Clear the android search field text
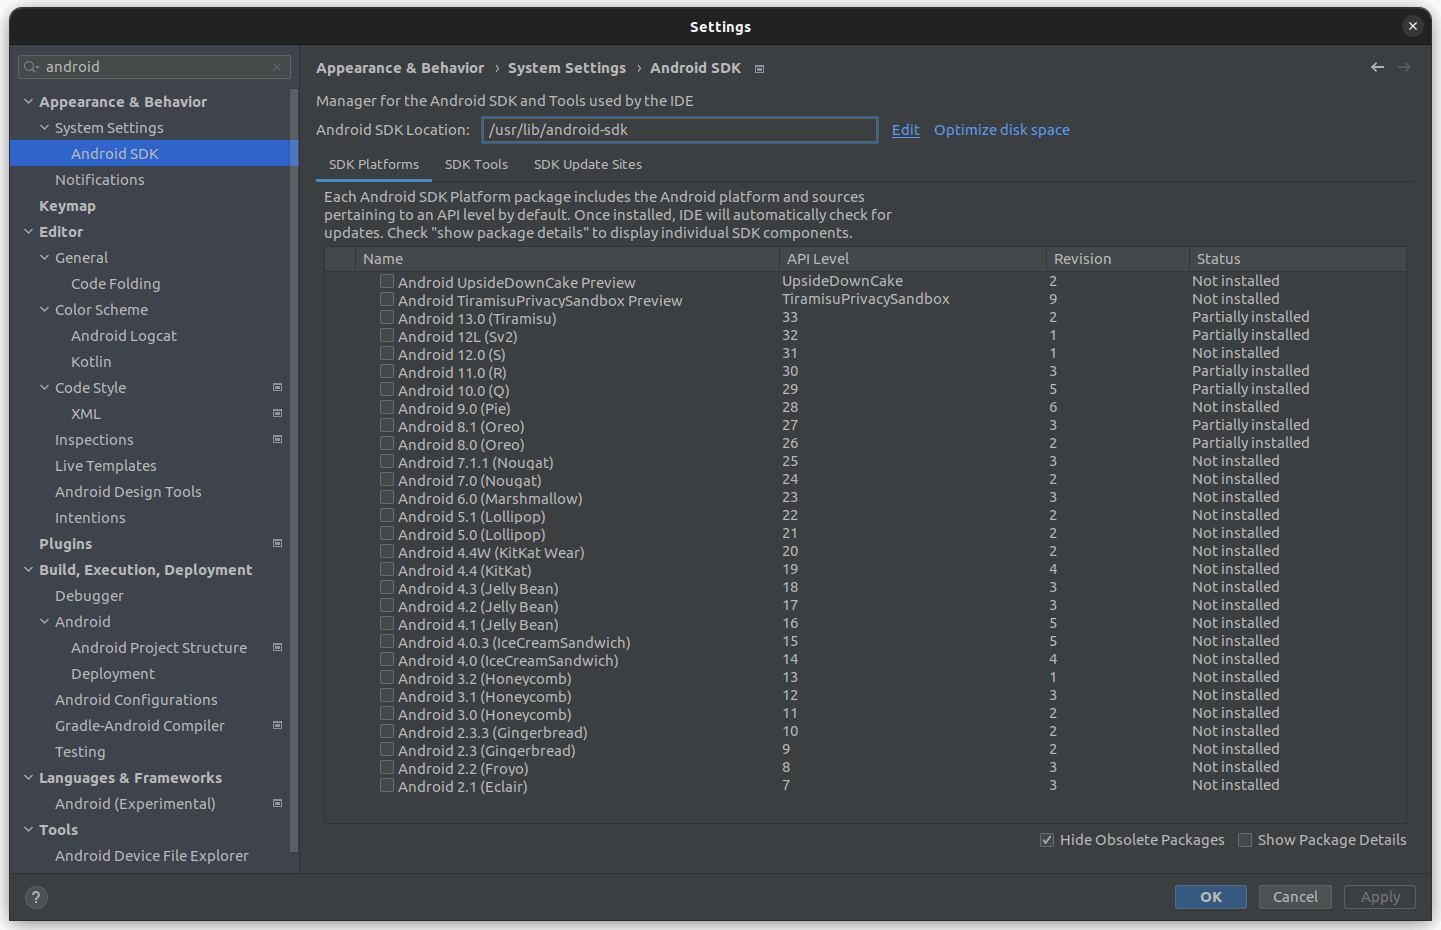The image size is (1441, 930). 277,67
